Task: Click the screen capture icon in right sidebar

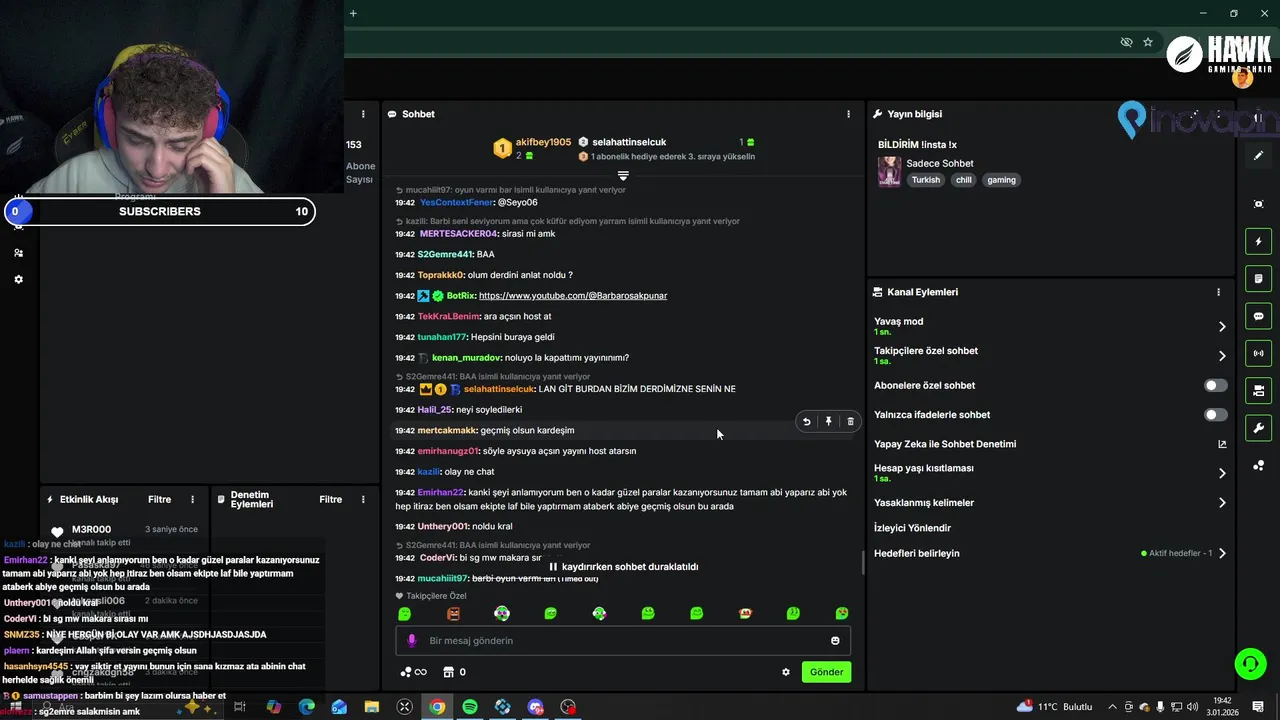Action: [x=1258, y=204]
